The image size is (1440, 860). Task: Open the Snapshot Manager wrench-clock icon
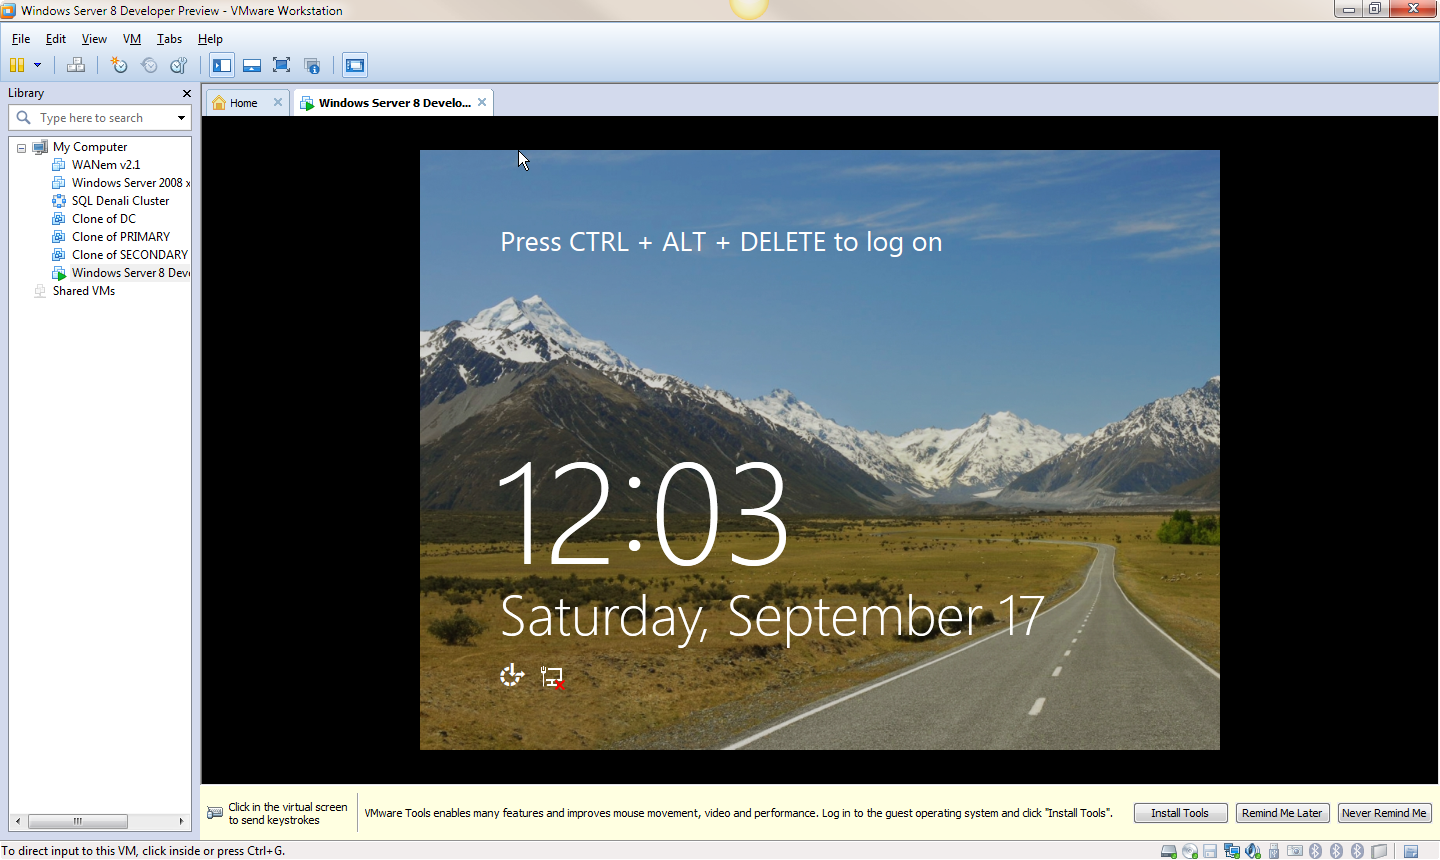179,65
